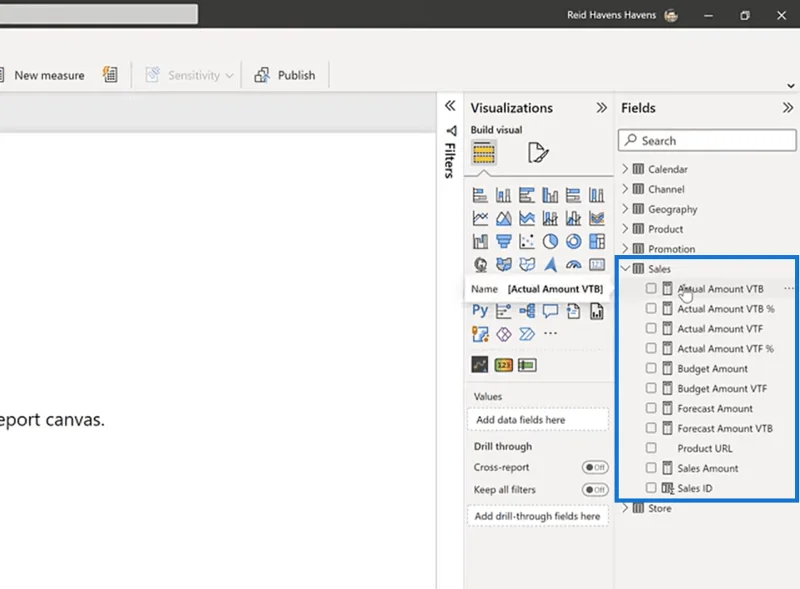Toggle the Keep all filters switch

click(595, 489)
